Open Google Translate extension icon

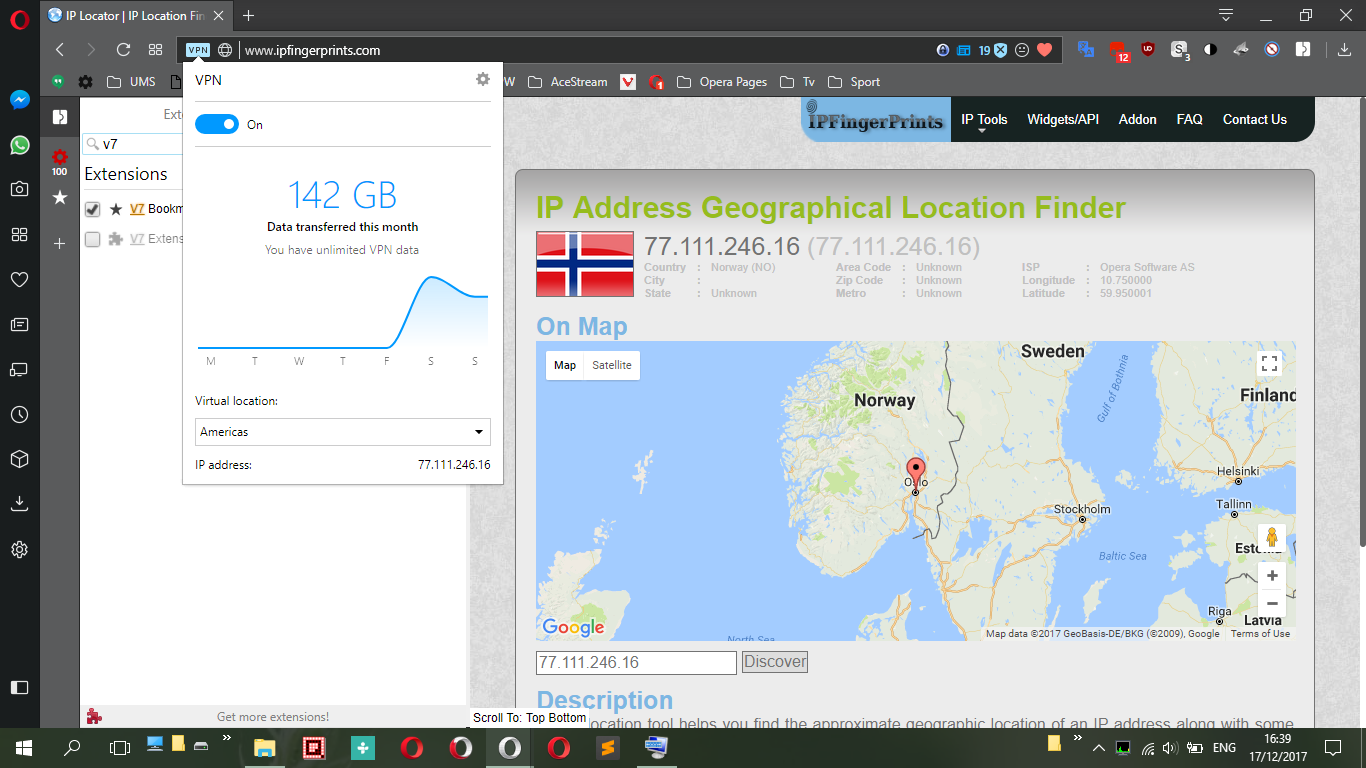coord(1086,48)
